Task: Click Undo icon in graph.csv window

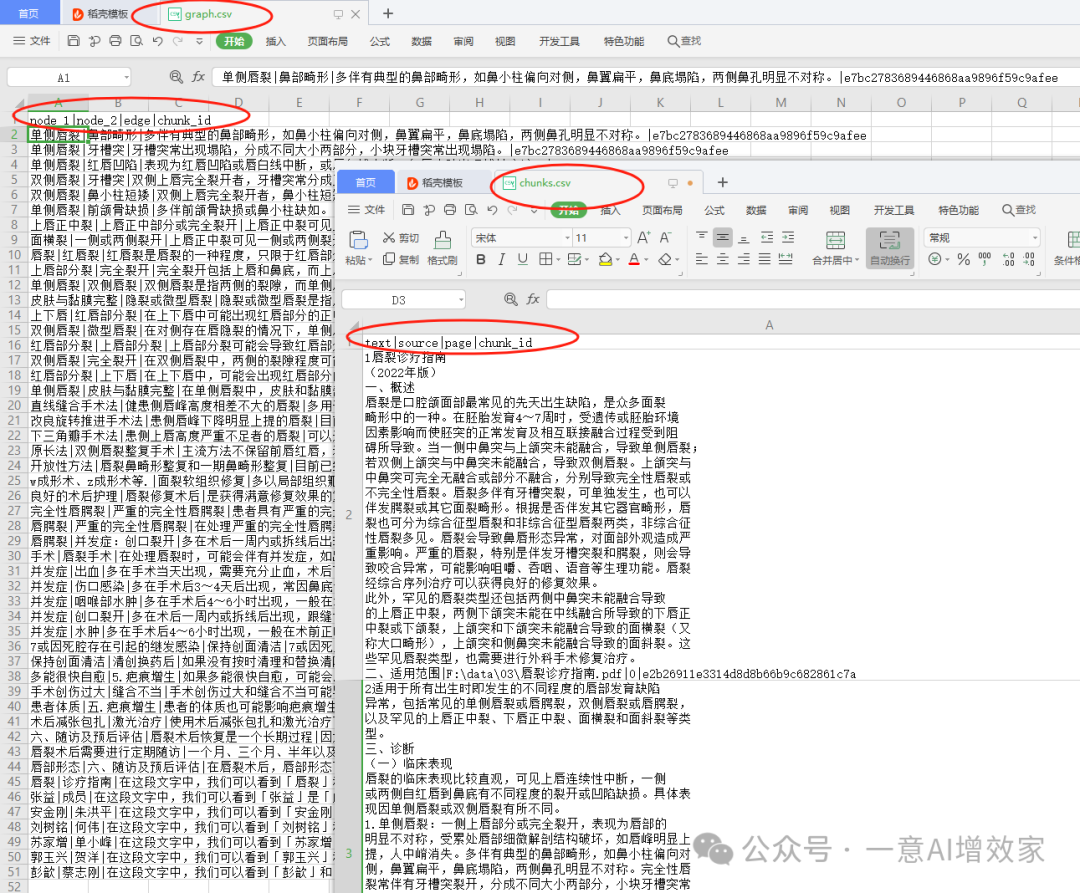Action: [x=158, y=41]
